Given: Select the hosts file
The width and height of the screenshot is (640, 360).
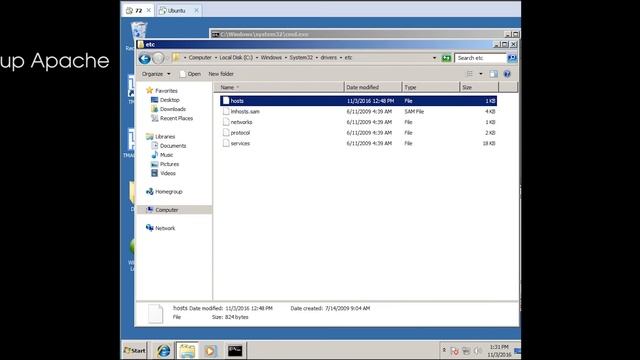Looking at the screenshot, I should tap(358, 101).
